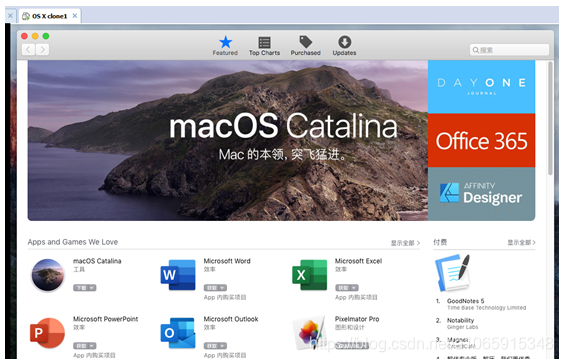
Task: Open the macOS Catalina hero banner
Action: pyautogui.click(x=228, y=140)
